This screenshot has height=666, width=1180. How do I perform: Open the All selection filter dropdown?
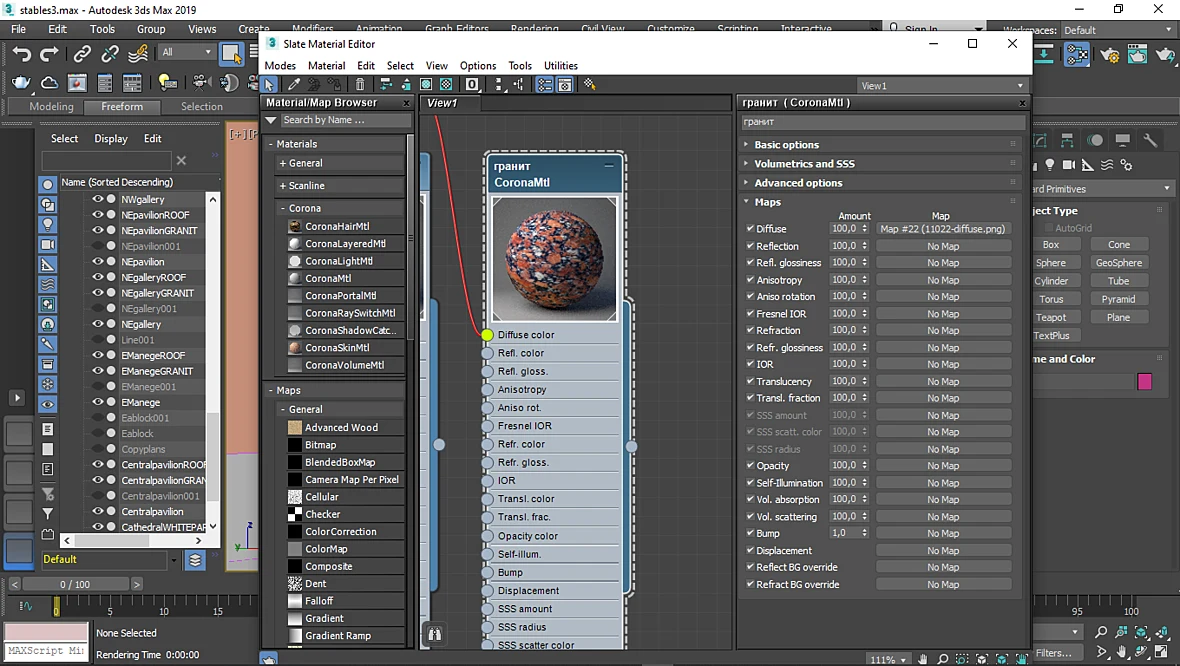[x=187, y=52]
